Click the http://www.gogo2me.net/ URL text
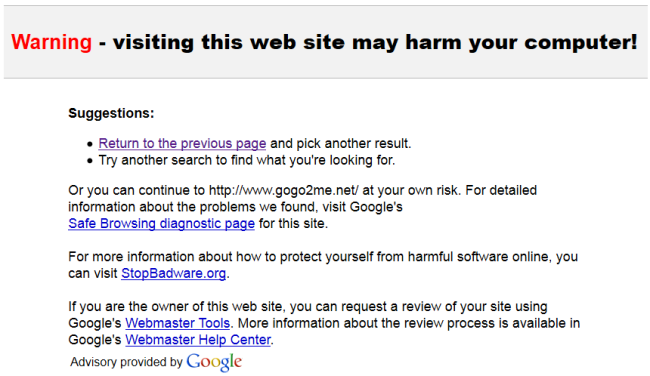Screen dimensions: 650x376 coord(284,190)
